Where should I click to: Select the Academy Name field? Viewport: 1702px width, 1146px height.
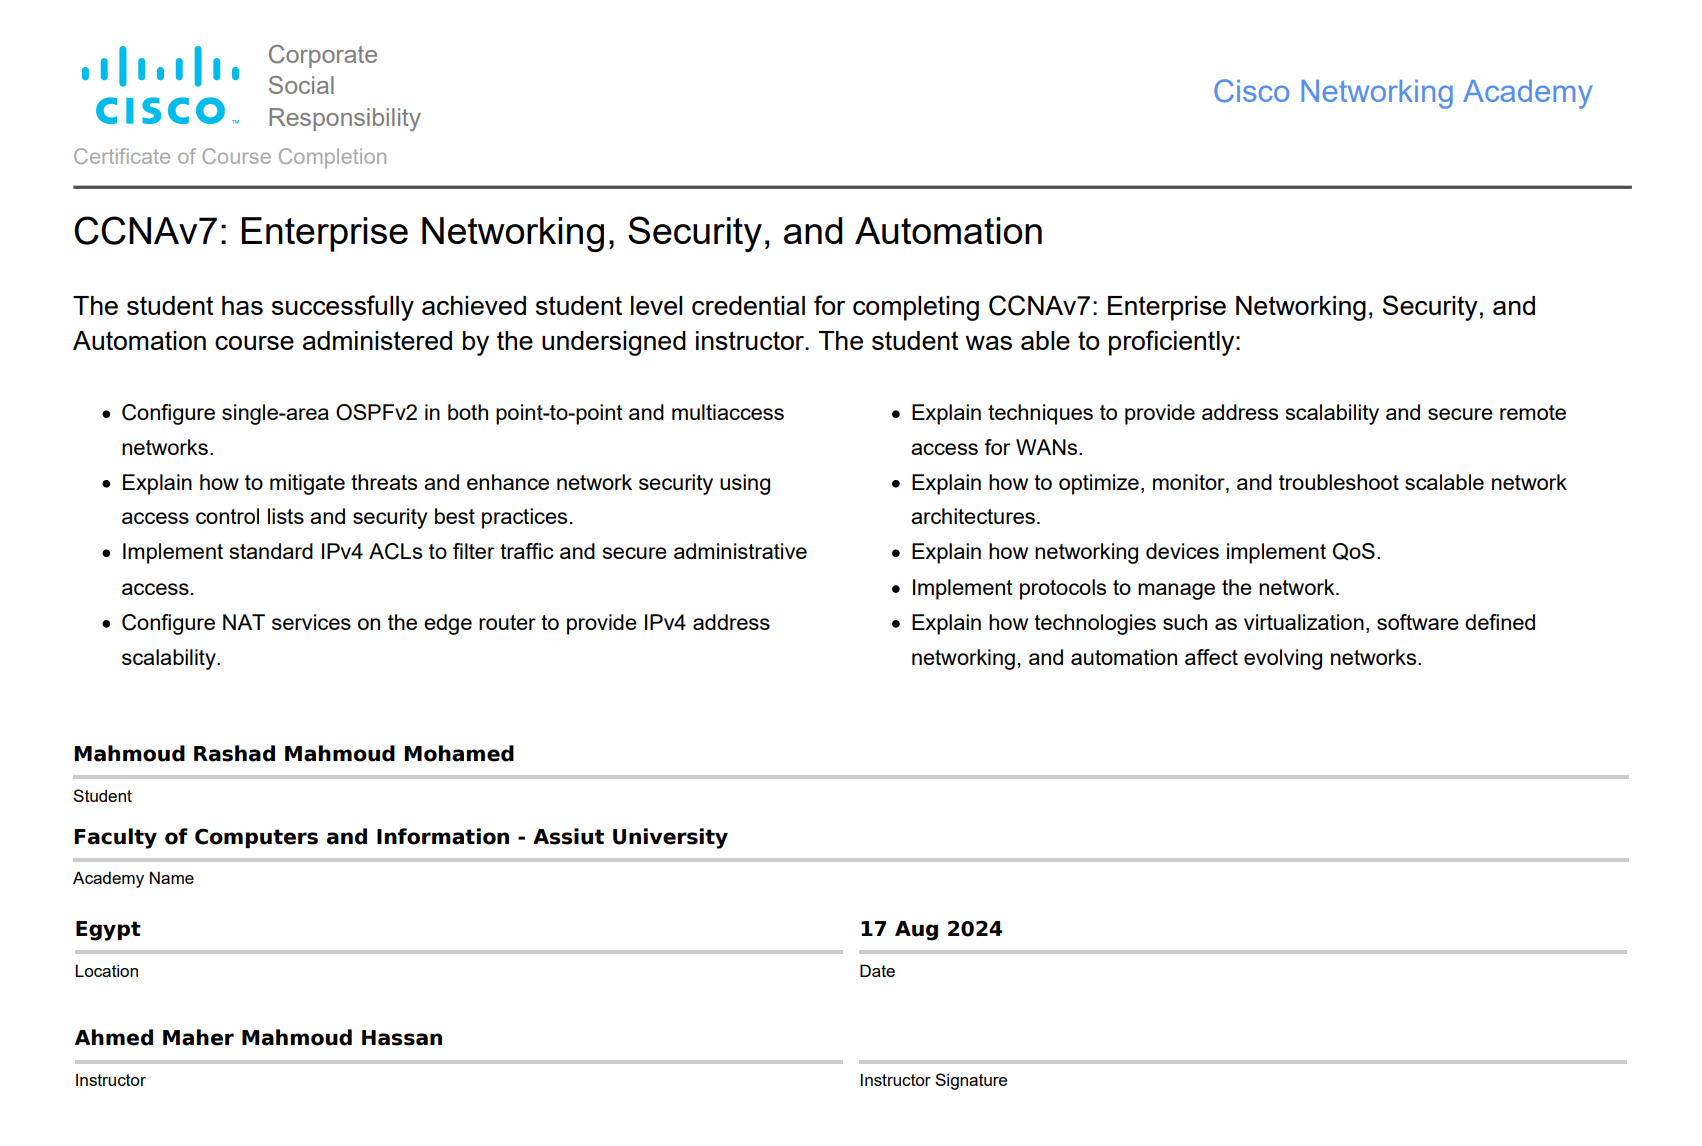133,878
